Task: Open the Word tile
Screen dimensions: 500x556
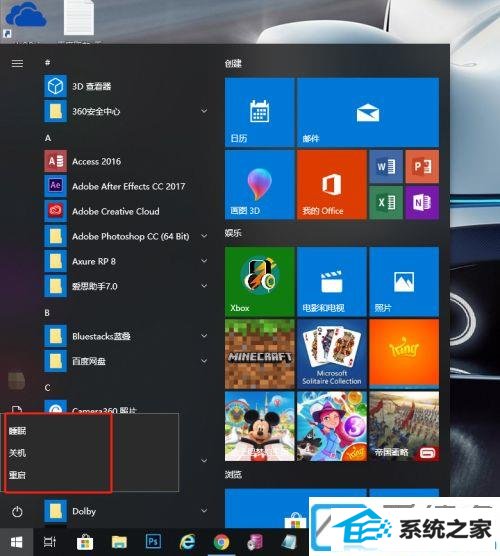Action: pos(386,166)
